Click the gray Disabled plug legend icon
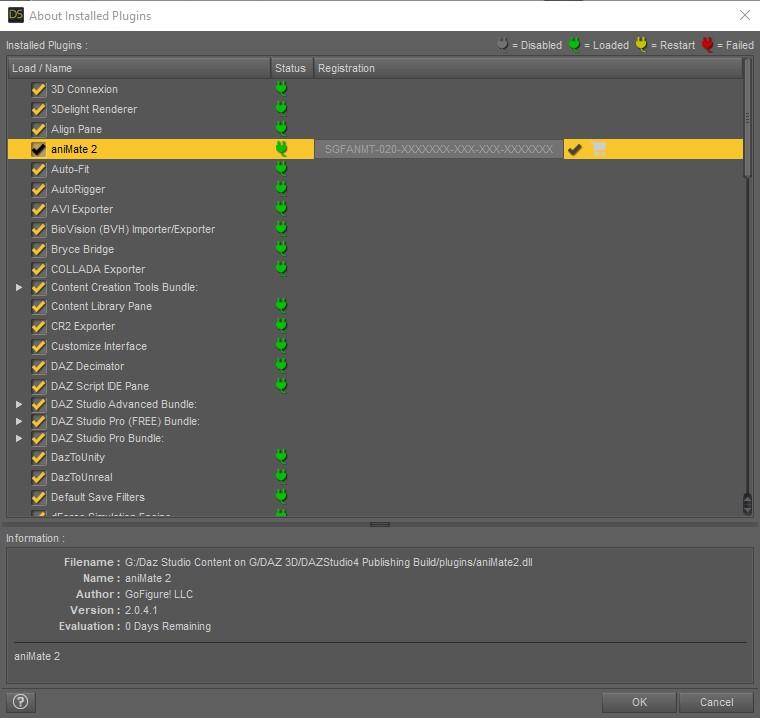The width and height of the screenshot is (760, 718). [503, 44]
